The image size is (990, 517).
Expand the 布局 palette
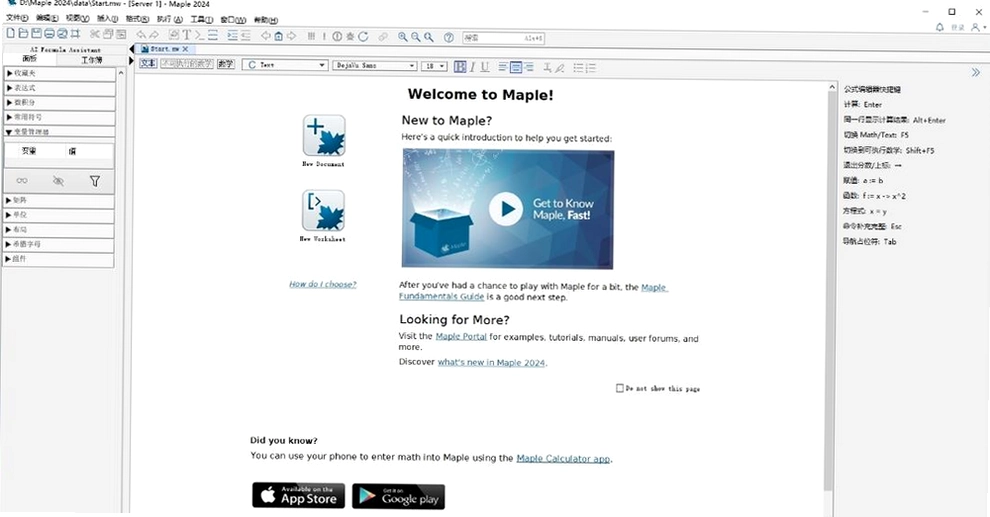click(59, 229)
